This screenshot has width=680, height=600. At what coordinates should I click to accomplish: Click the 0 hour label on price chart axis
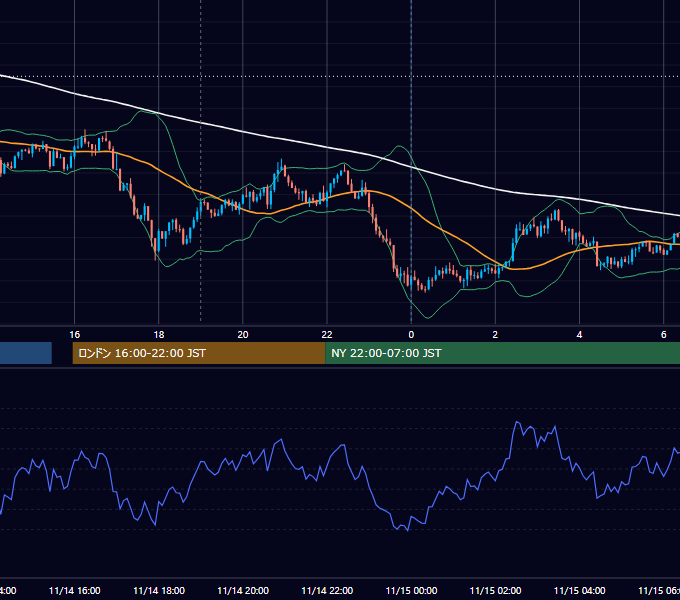(x=411, y=335)
